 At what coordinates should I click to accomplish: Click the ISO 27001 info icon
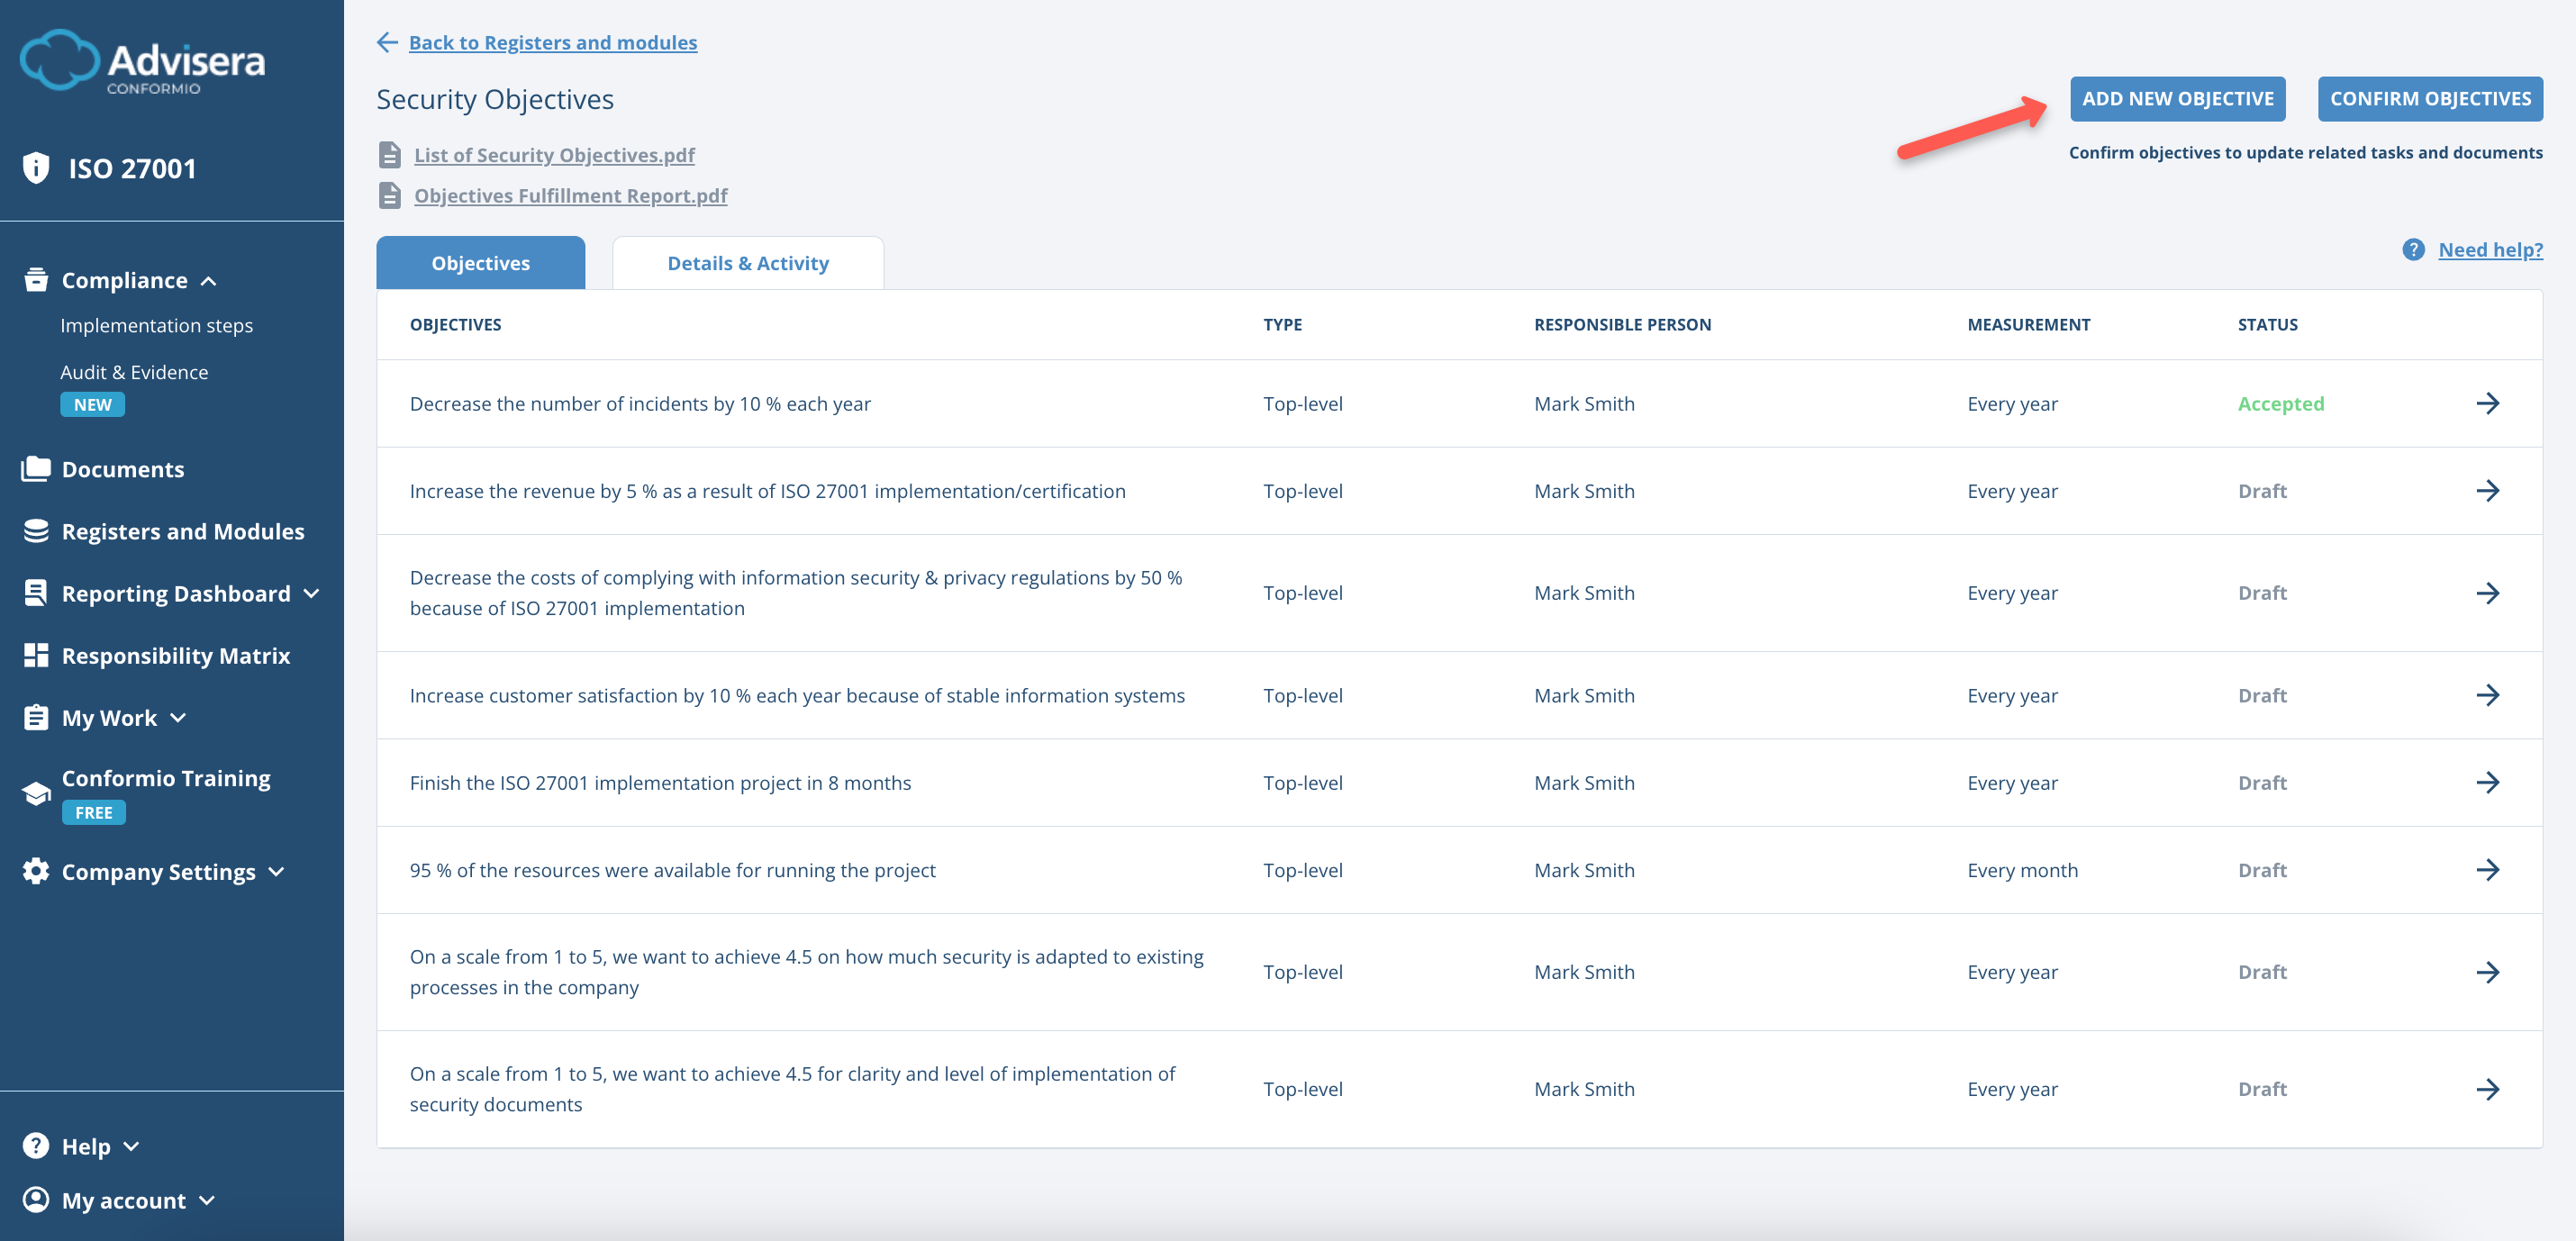click(x=36, y=168)
